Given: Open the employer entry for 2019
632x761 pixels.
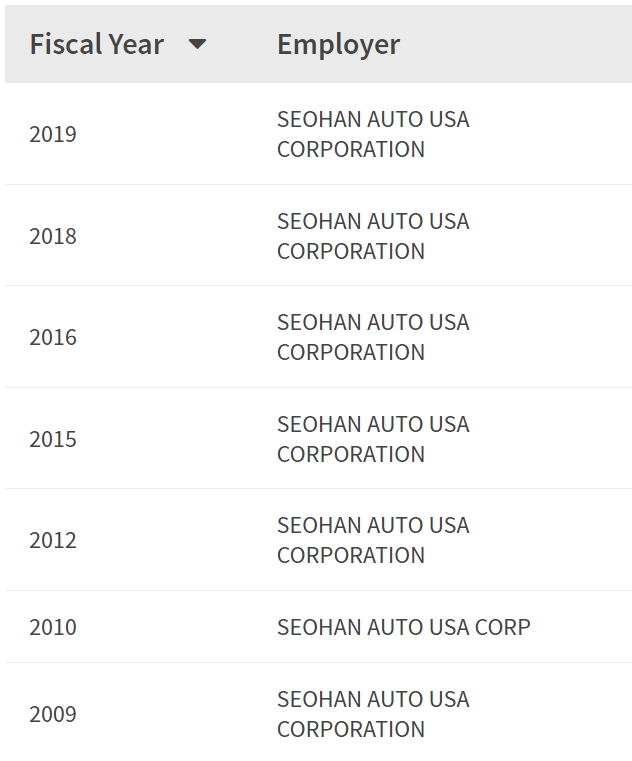Looking at the screenshot, I should coord(373,134).
